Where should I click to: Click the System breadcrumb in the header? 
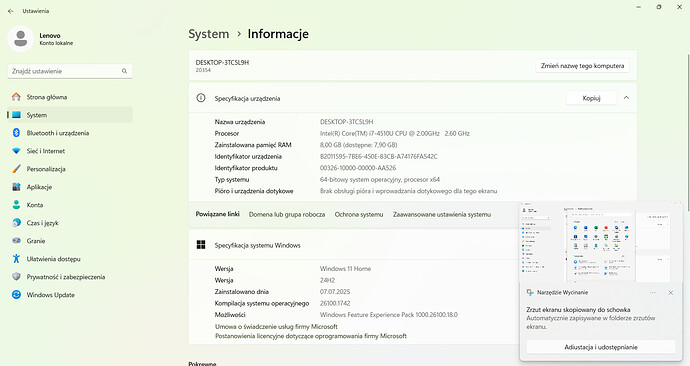pos(209,34)
